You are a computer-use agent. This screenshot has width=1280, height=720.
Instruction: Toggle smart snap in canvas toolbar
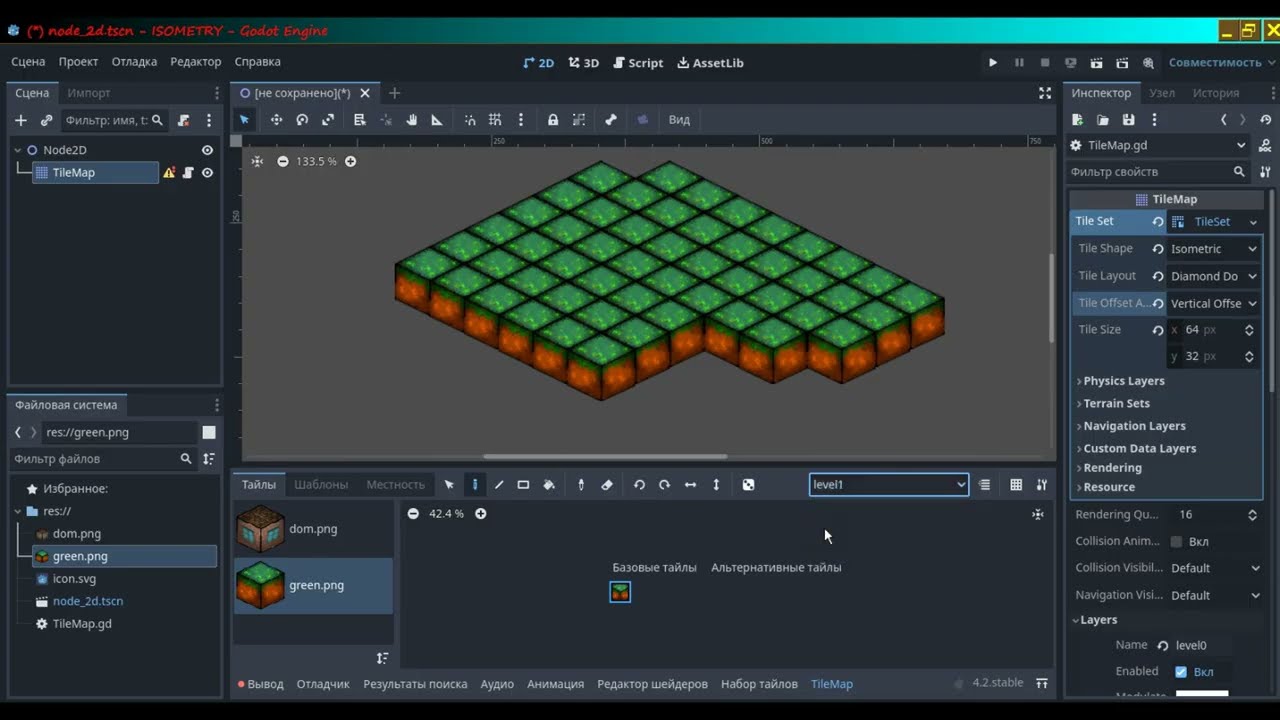(x=470, y=119)
